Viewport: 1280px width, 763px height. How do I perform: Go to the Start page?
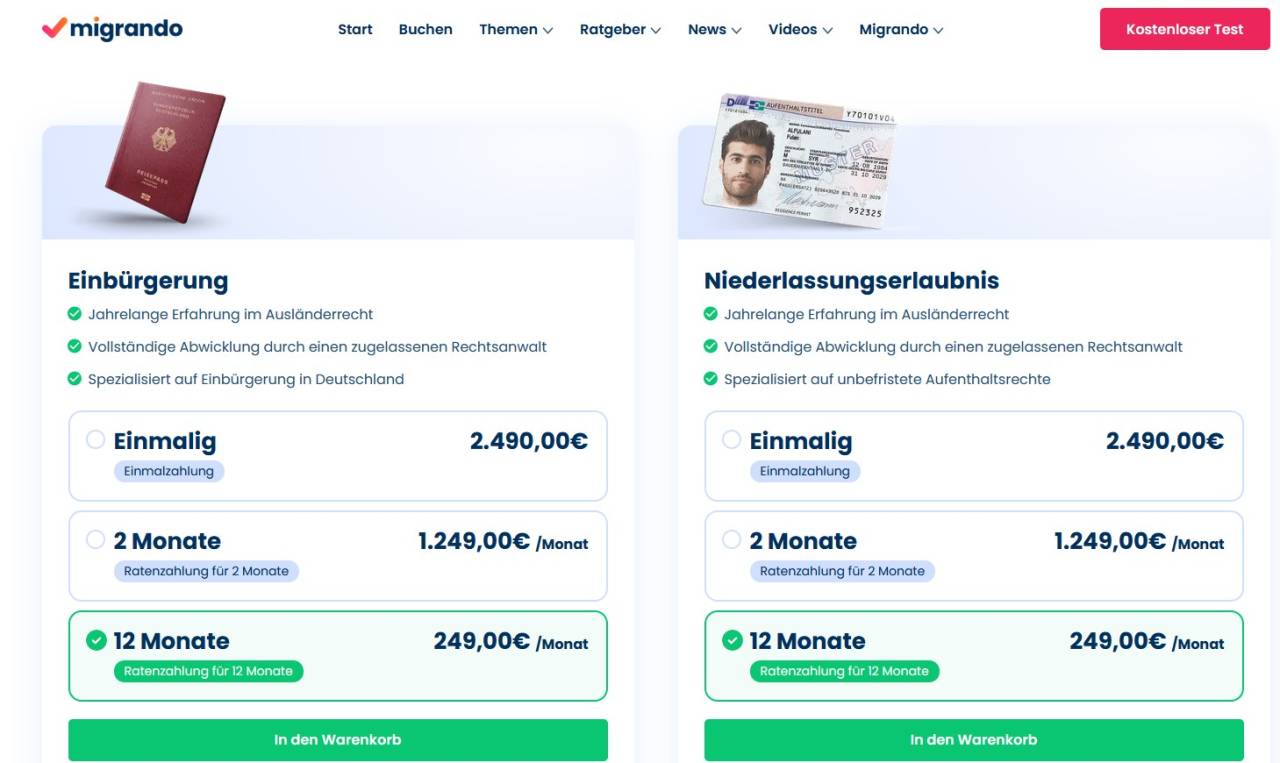click(355, 30)
